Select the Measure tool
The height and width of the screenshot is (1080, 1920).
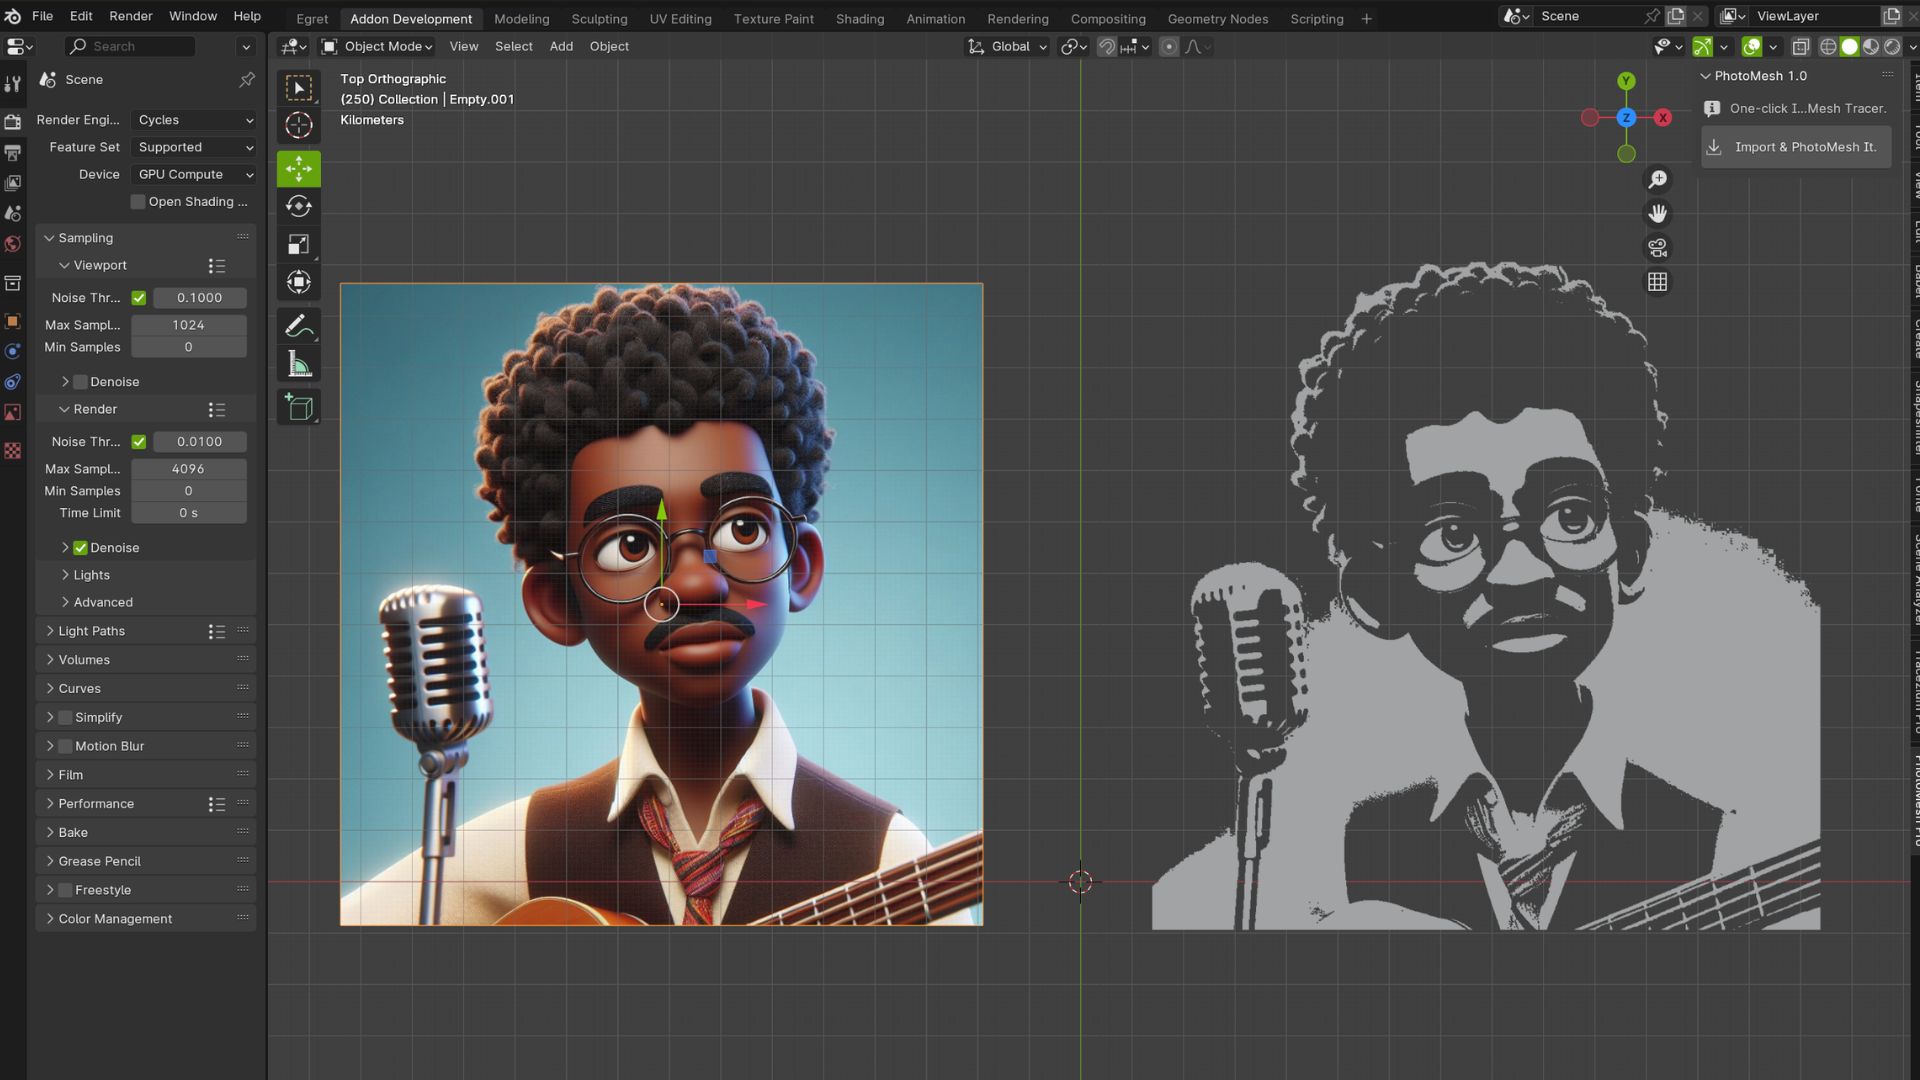(x=298, y=365)
